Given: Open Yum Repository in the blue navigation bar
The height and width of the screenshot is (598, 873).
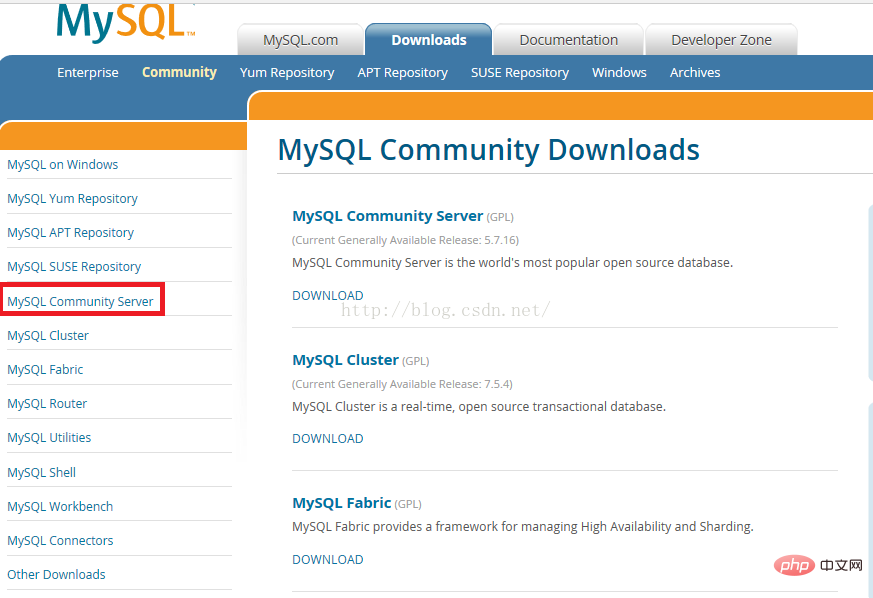Looking at the screenshot, I should click(287, 73).
